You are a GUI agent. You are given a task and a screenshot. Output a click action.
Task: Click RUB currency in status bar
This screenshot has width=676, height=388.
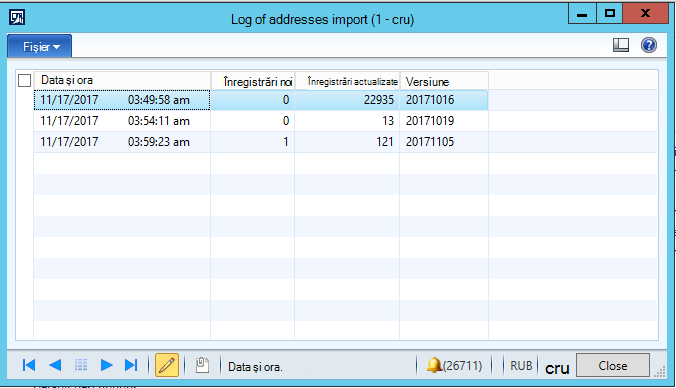tap(521, 366)
